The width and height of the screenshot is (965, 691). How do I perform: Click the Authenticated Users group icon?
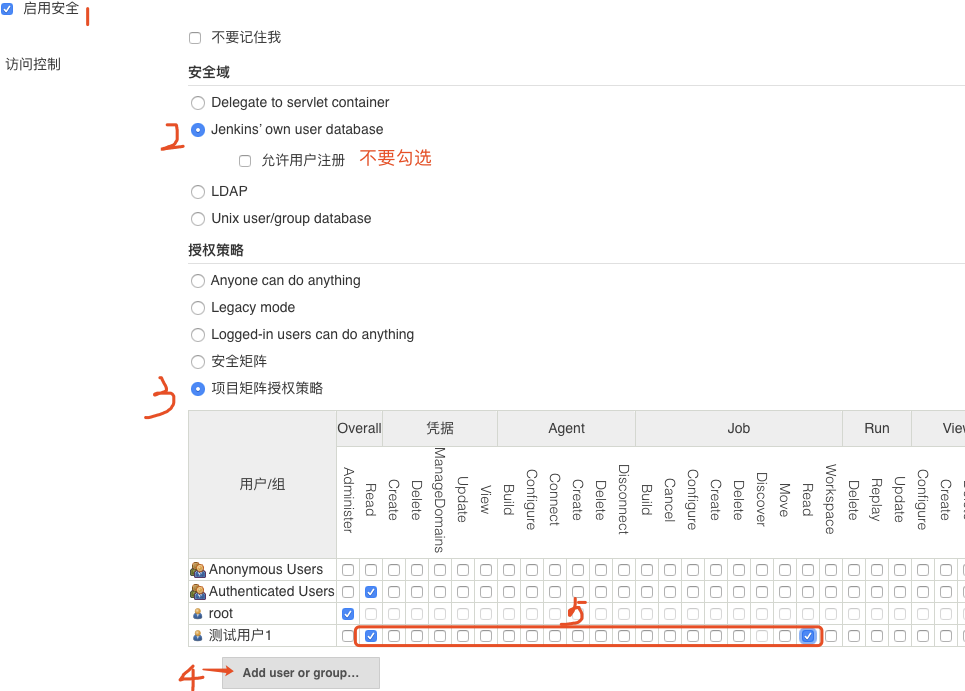[198, 592]
